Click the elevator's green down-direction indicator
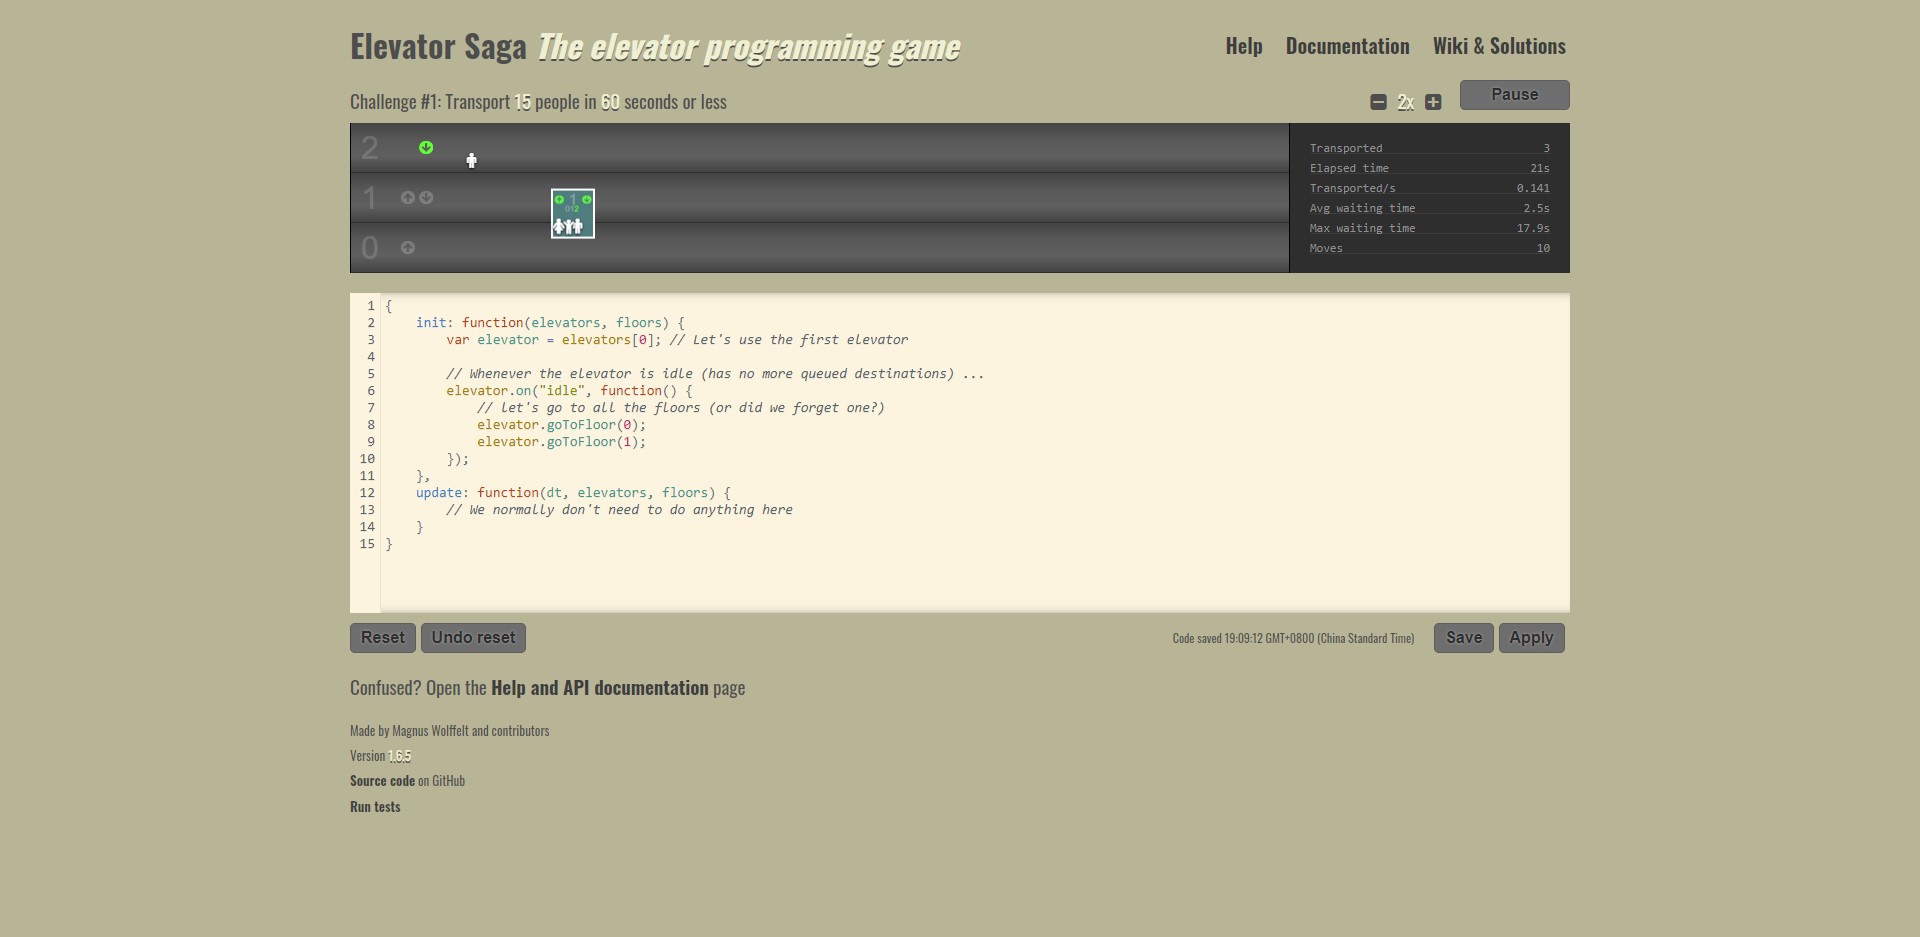 tap(587, 200)
